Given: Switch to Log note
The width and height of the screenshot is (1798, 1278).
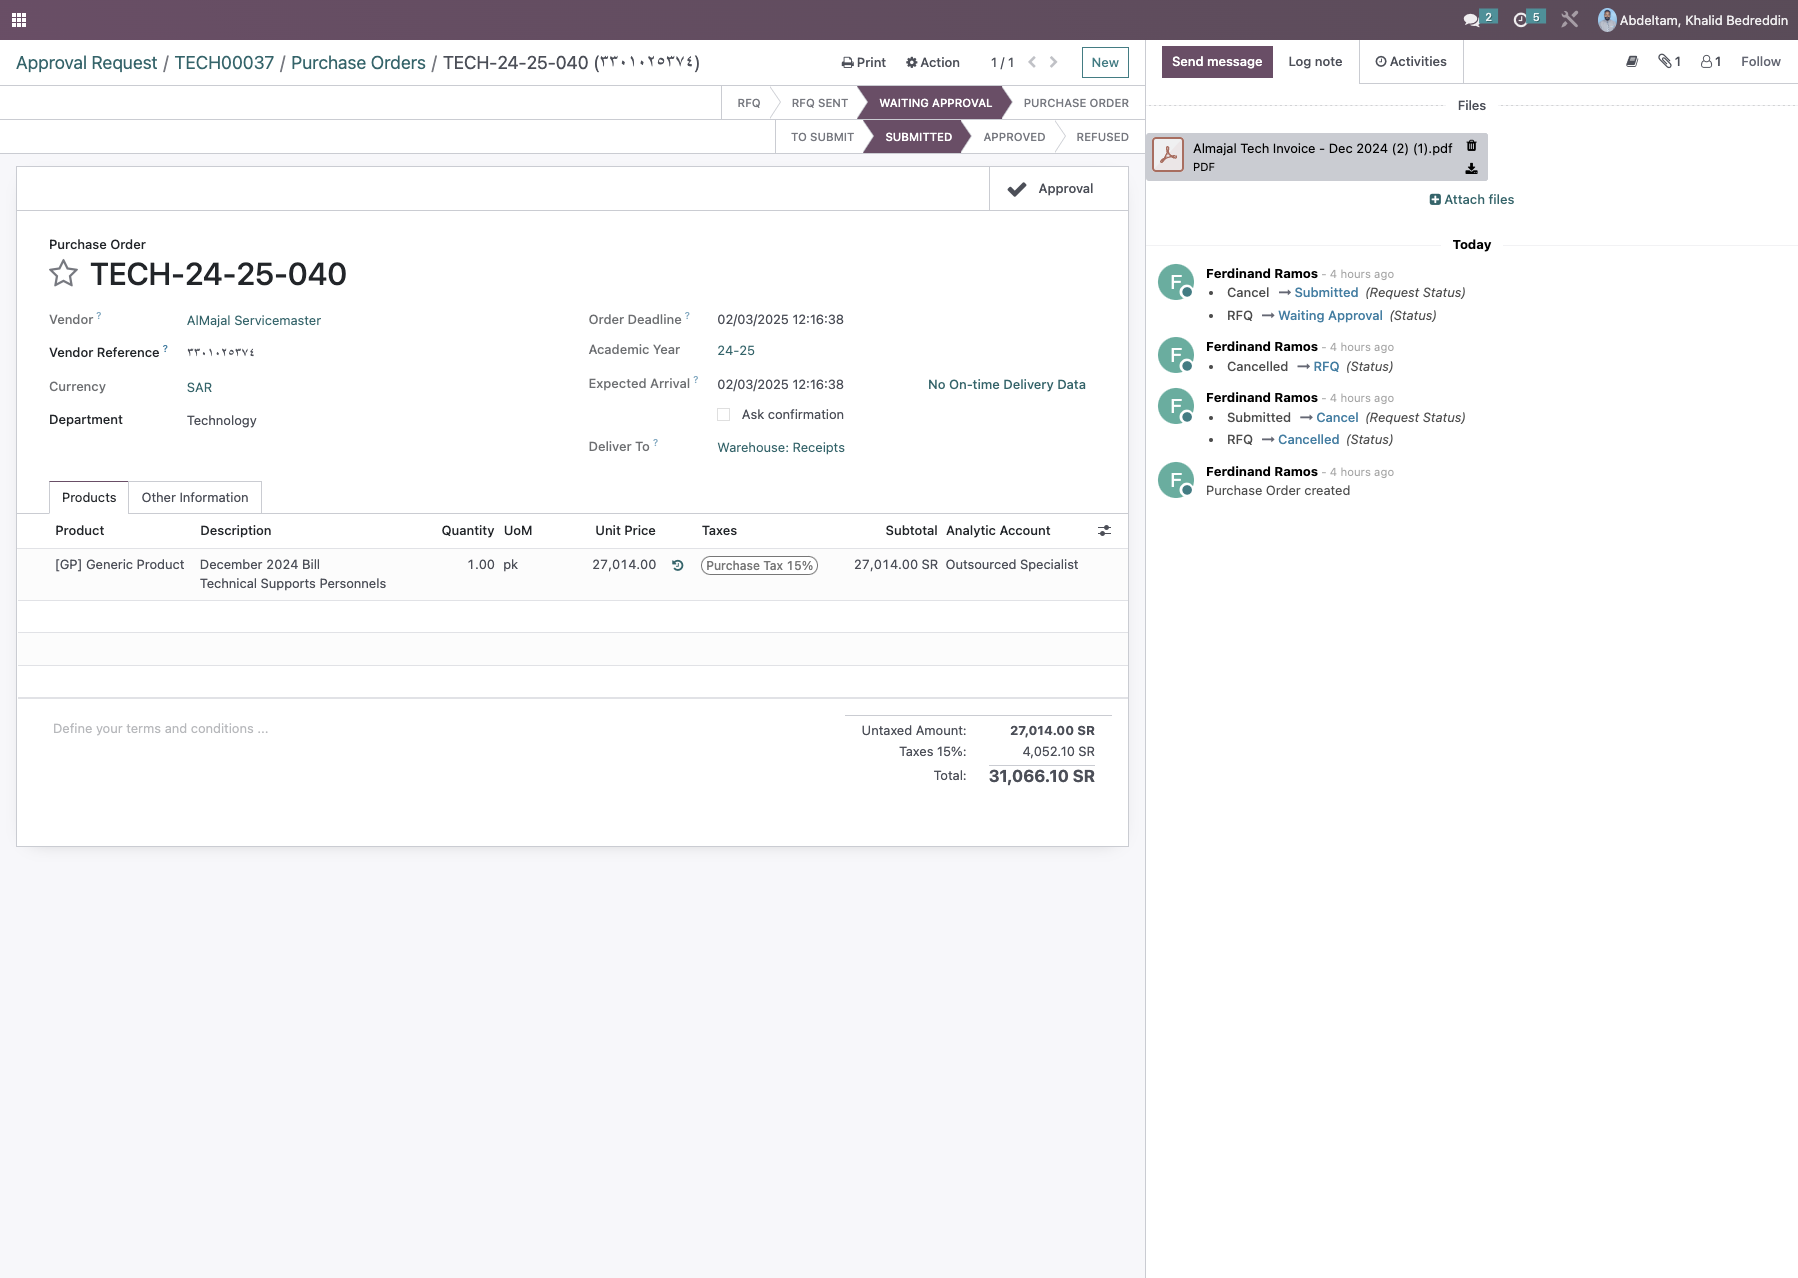Looking at the screenshot, I should click(1315, 62).
